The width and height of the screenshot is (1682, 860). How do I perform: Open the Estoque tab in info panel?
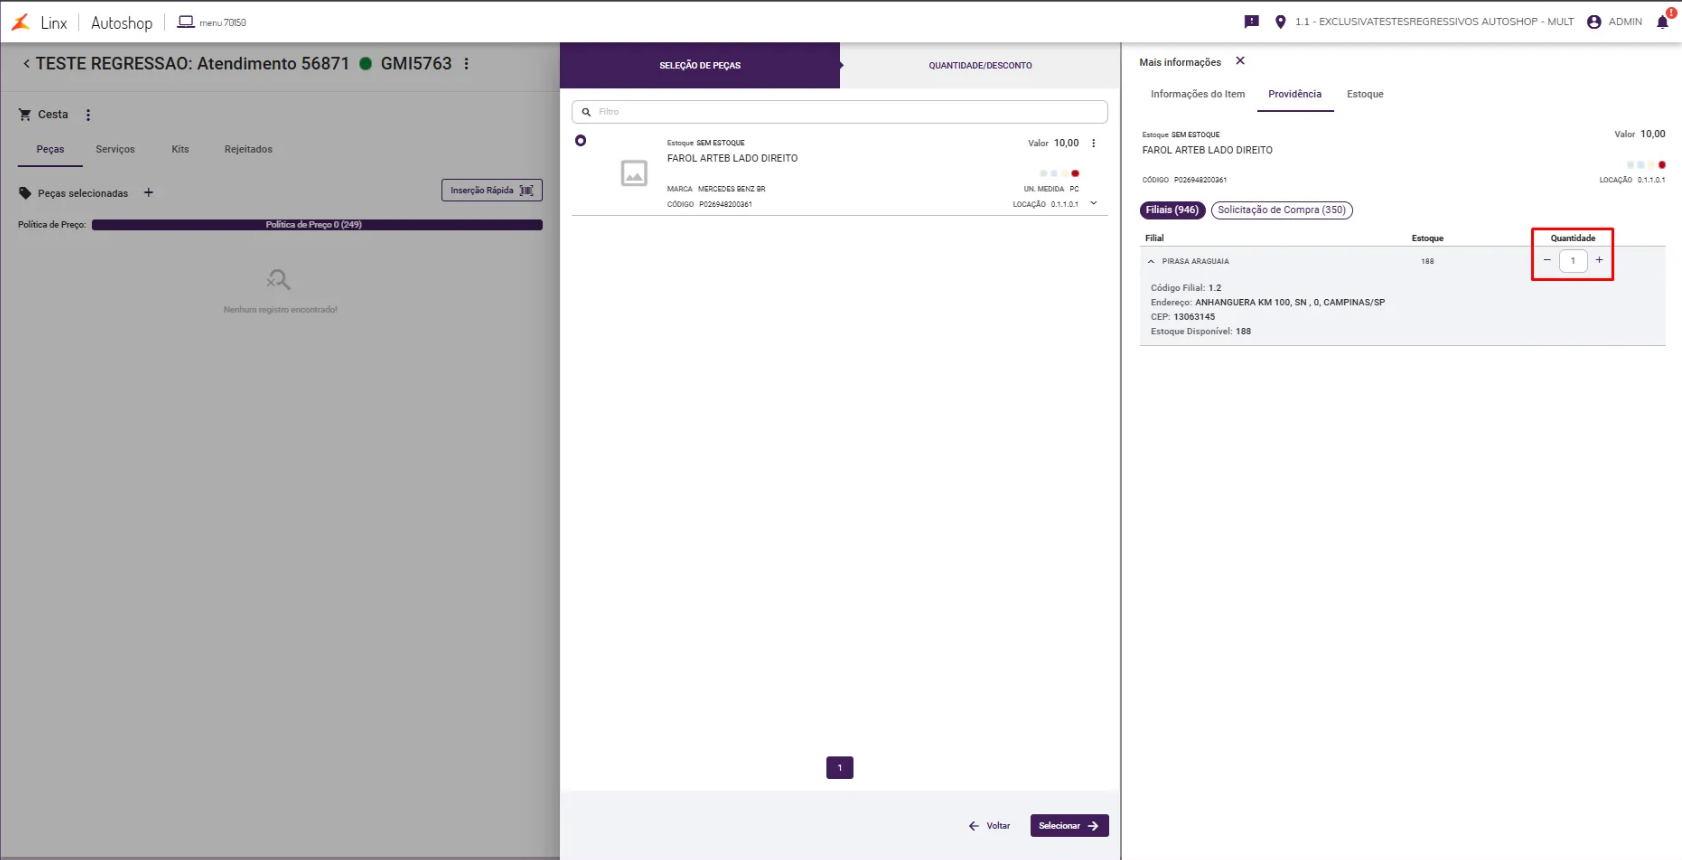[x=1365, y=94]
